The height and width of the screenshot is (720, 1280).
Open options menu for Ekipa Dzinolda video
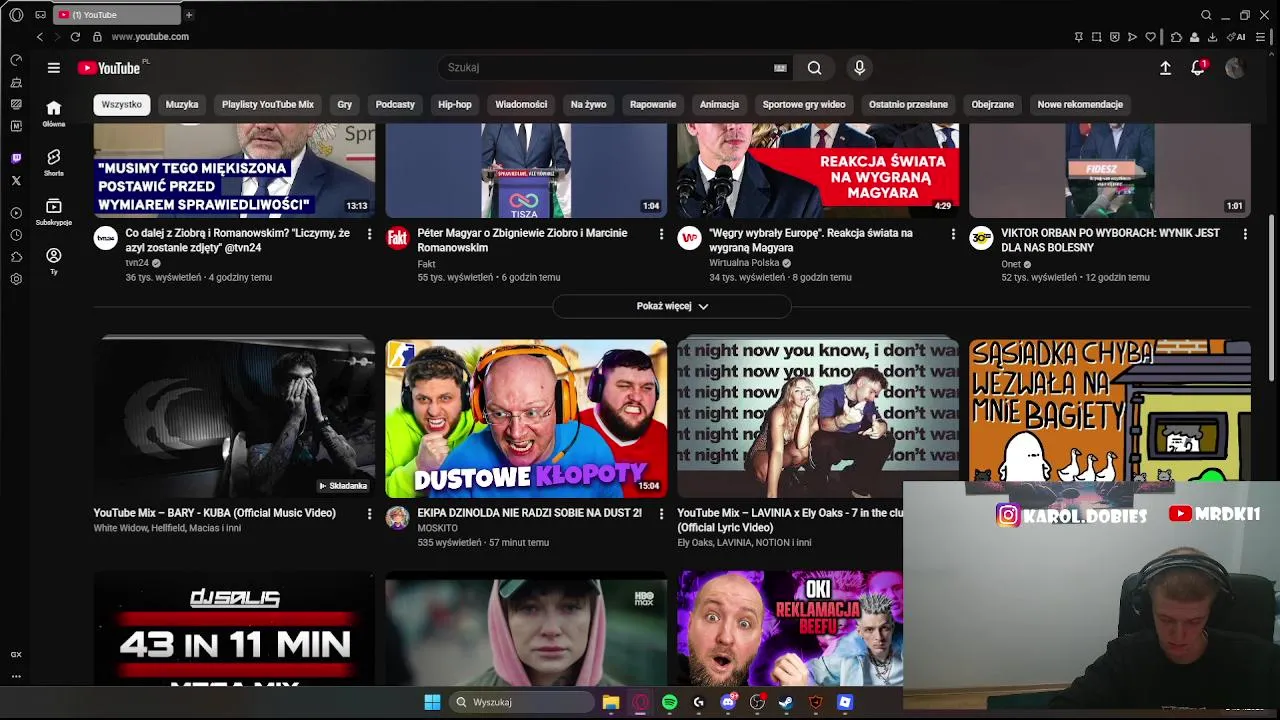click(661, 514)
